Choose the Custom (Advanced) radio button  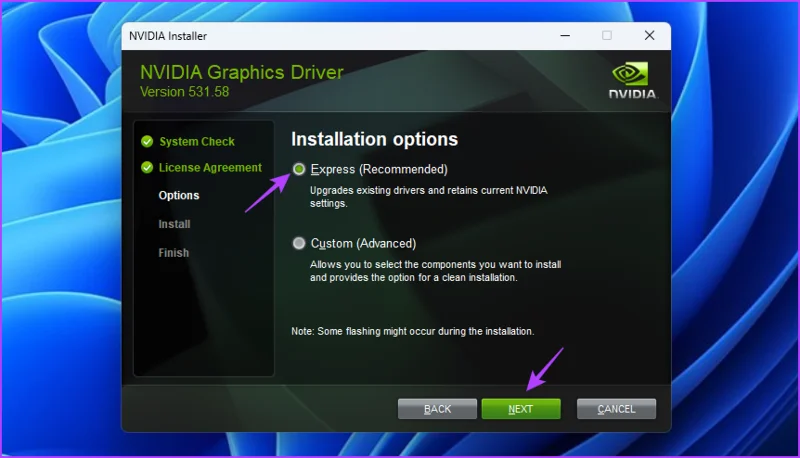(299, 243)
